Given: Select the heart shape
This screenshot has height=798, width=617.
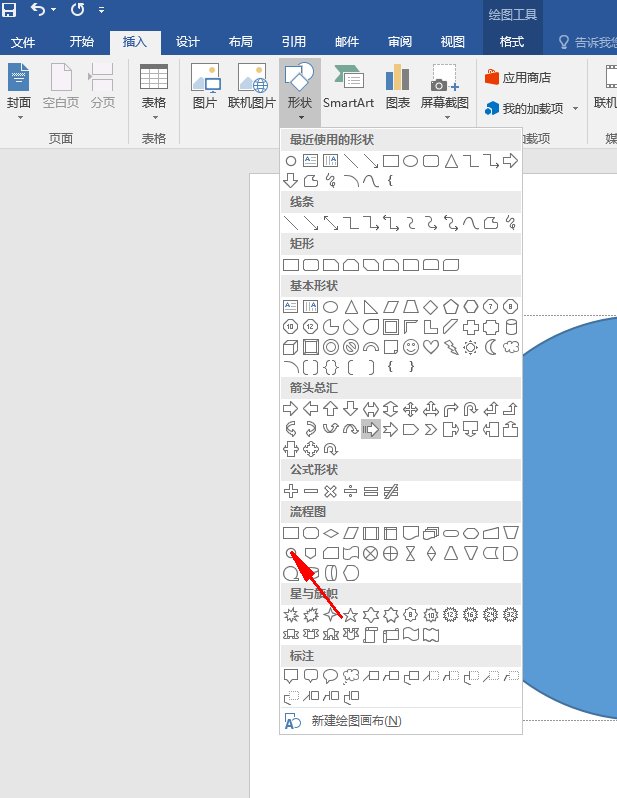Looking at the screenshot, I should [x=431, y=347].
